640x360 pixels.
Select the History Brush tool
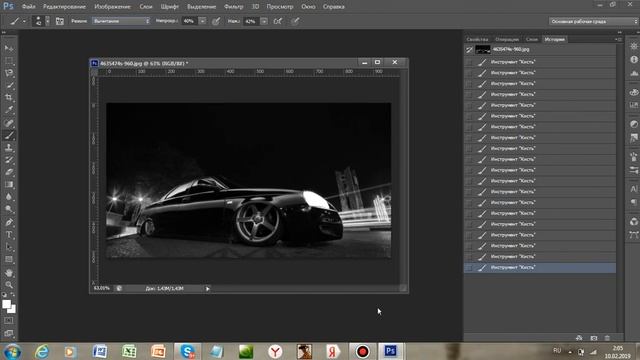pos(9,160)
